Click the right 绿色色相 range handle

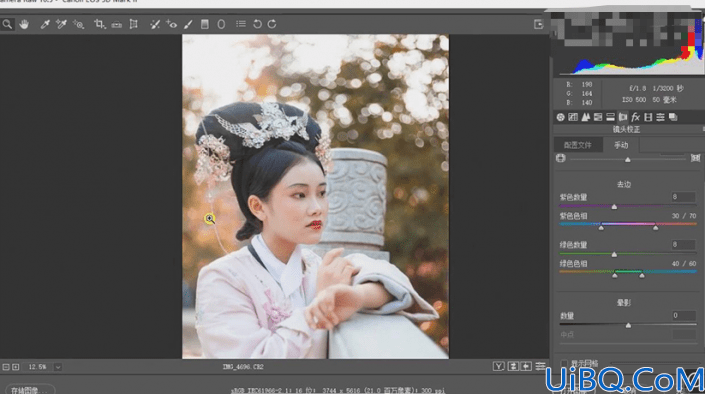642,275
